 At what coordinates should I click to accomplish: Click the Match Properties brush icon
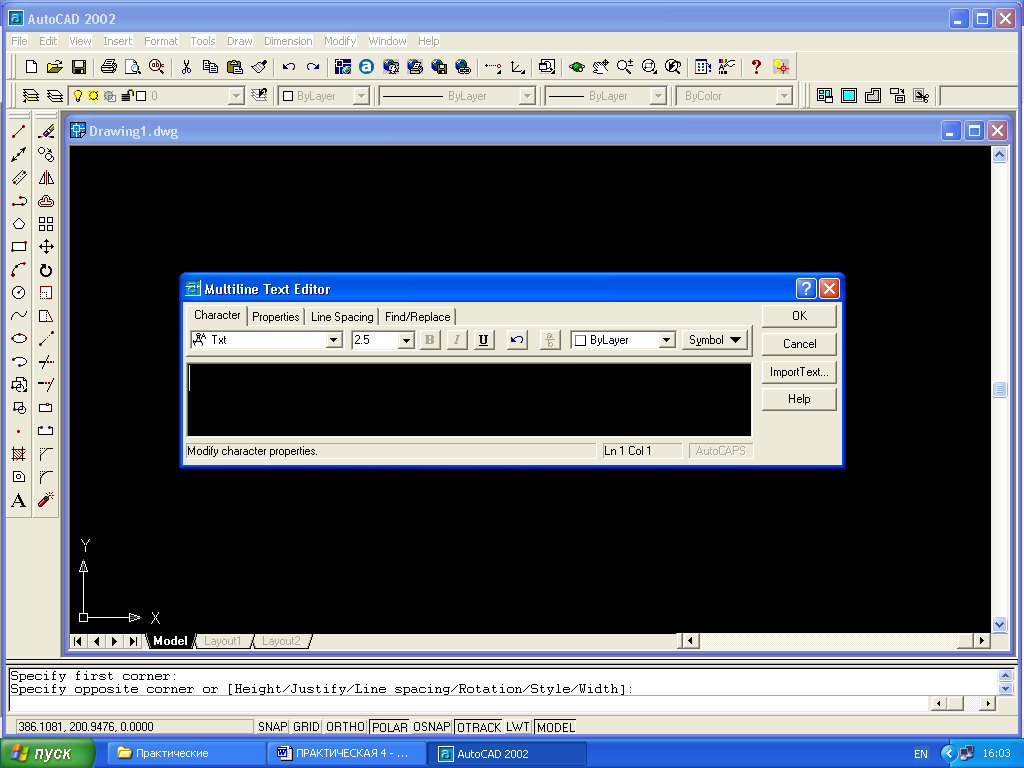tap(259, 67)
